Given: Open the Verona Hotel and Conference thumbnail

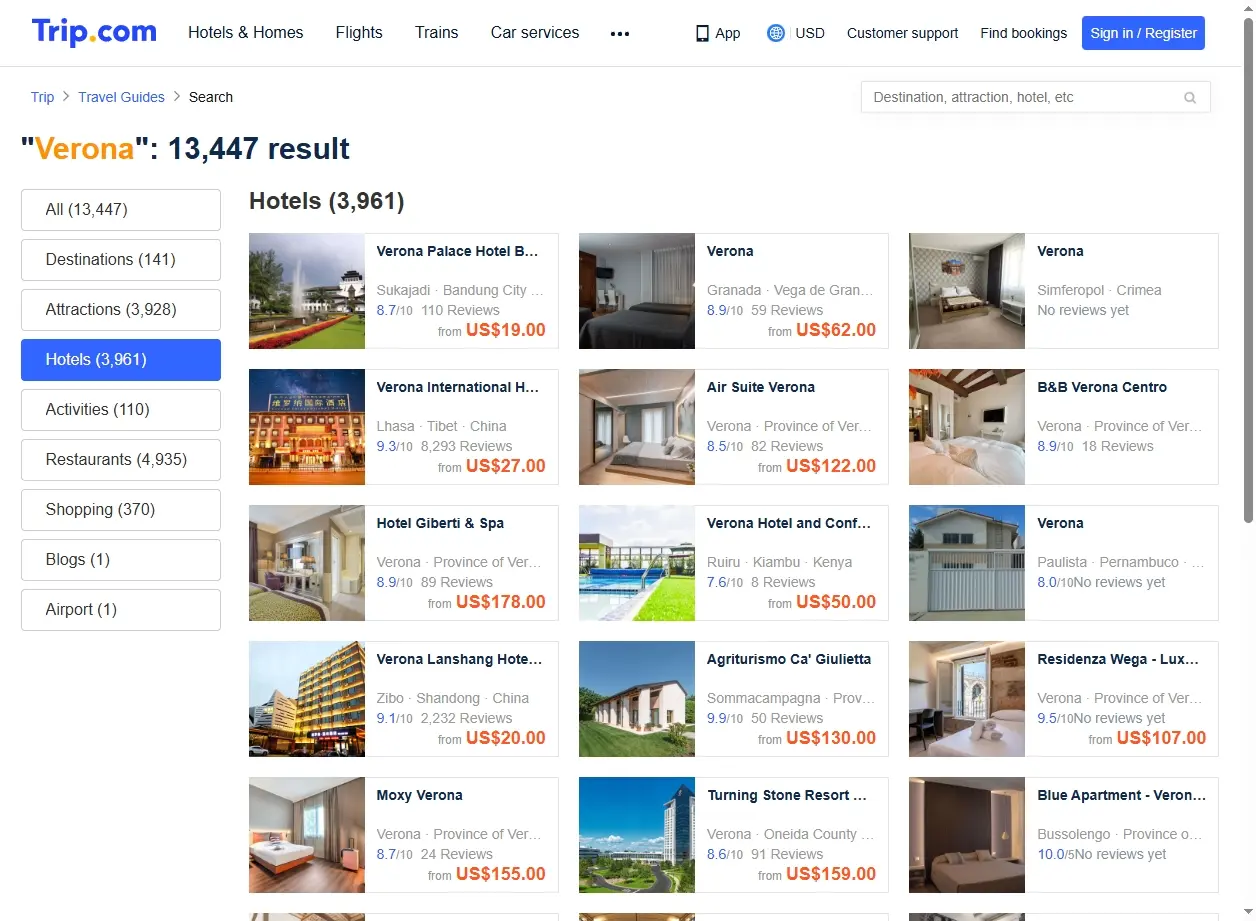Looking at the screenshot, I should tap(637, 563).
